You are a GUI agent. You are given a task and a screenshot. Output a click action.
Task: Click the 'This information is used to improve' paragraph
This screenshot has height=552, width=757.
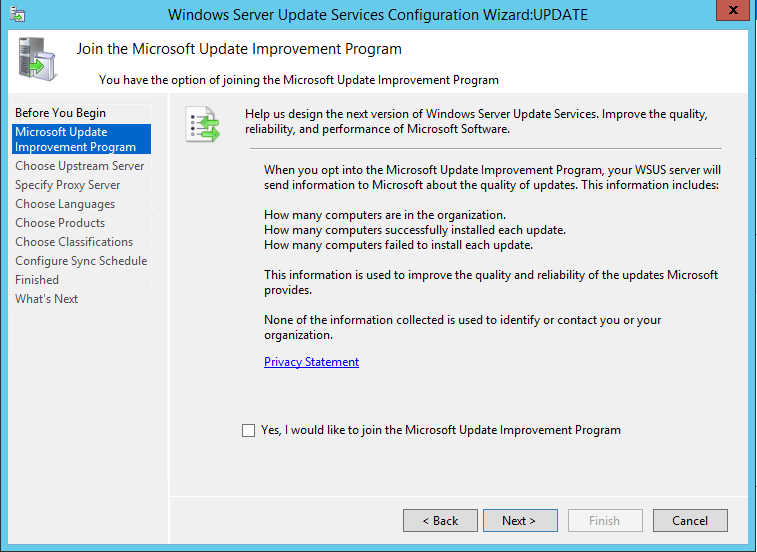tap(491, 283)
